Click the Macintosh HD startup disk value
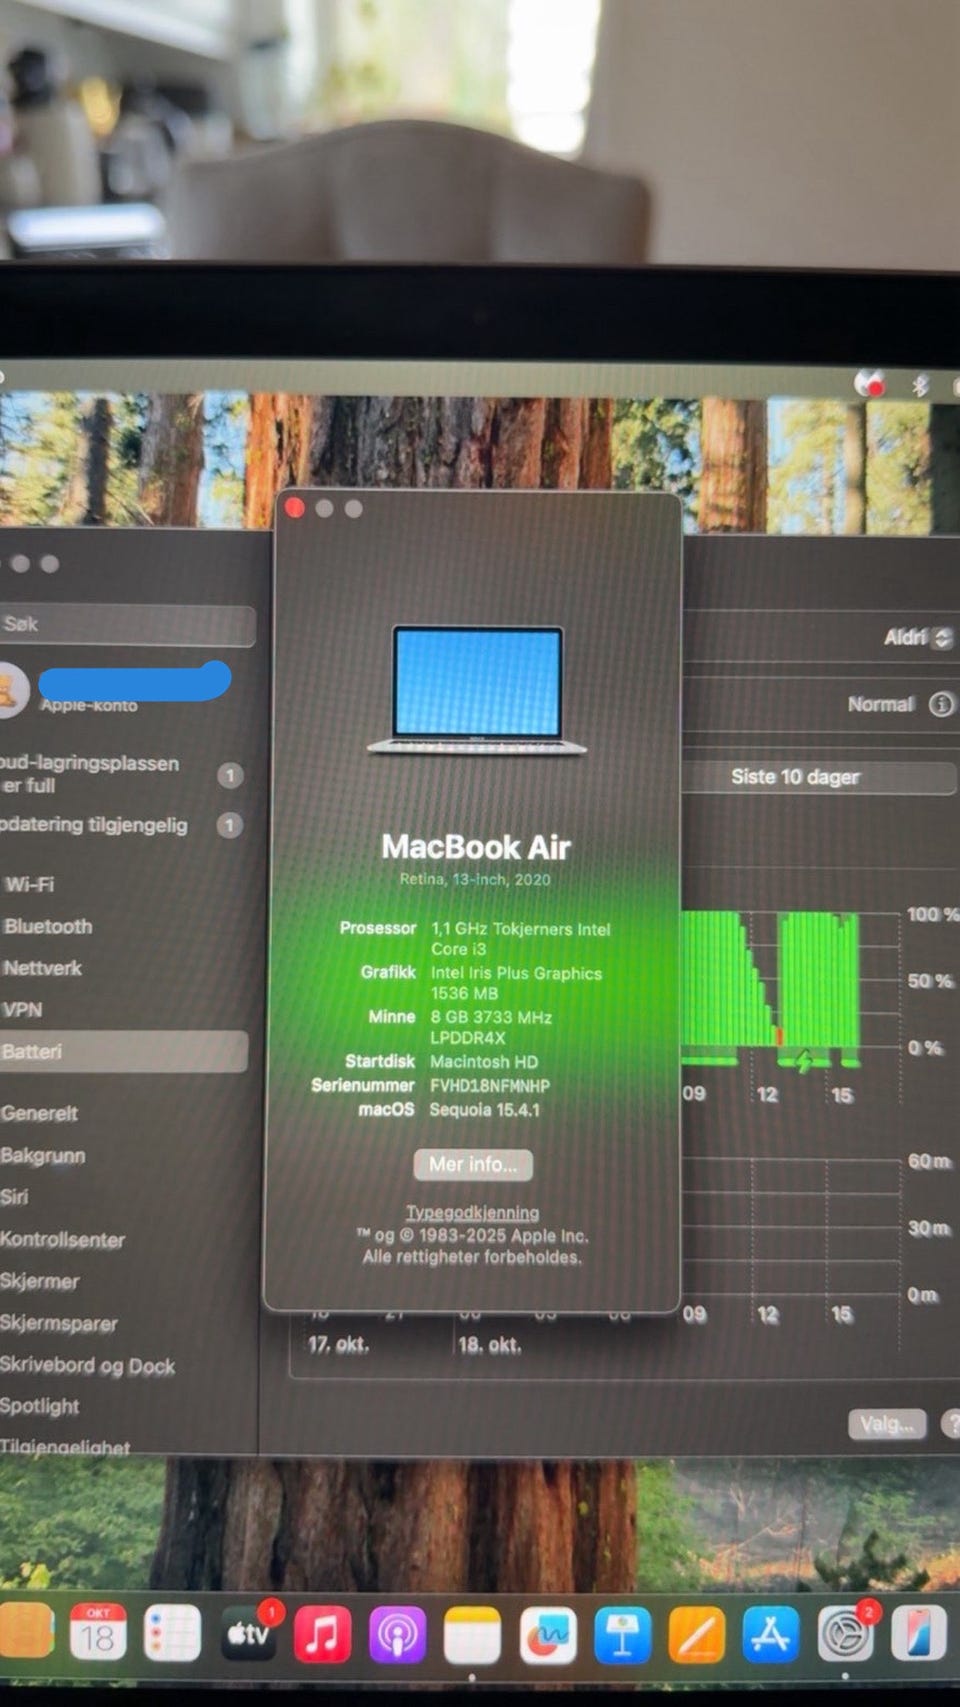Viewport: 960px width, 1707px height. (x=484, y=1062)
